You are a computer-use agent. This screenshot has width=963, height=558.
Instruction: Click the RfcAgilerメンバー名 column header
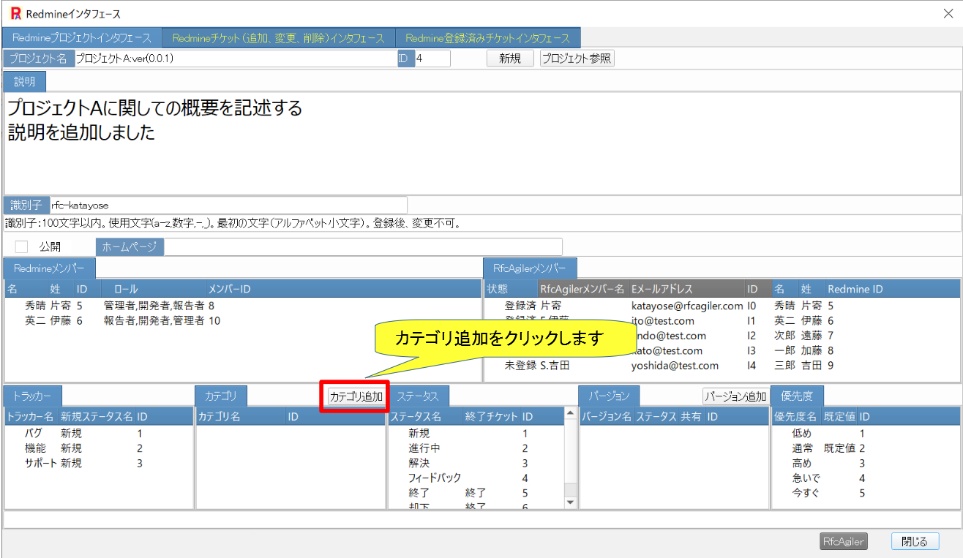[582, 289]
